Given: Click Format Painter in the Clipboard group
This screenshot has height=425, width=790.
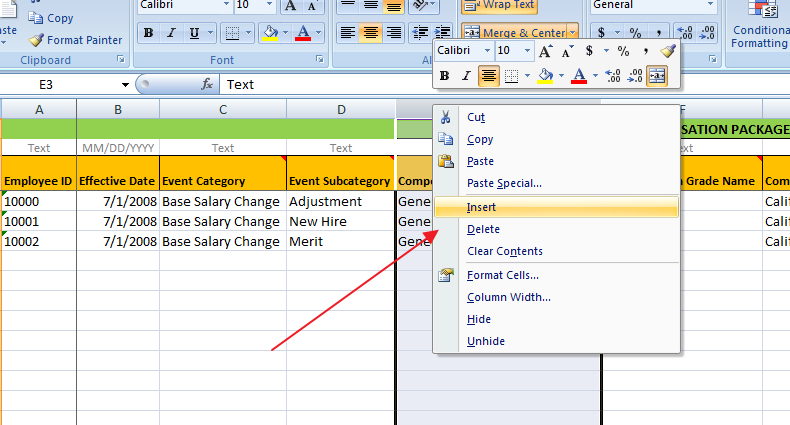Looking at the screenshot, I should pyautogui.click(x=75, y=40).
